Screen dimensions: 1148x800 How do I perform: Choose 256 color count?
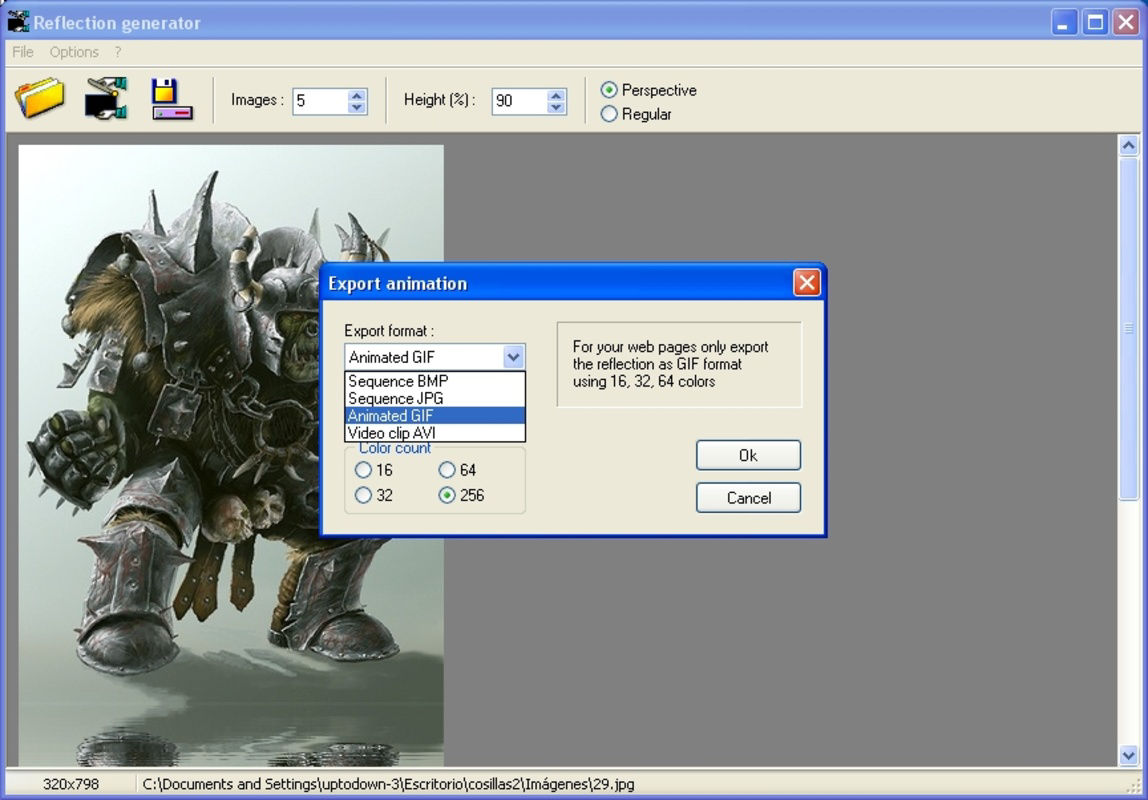pos(447,496)
